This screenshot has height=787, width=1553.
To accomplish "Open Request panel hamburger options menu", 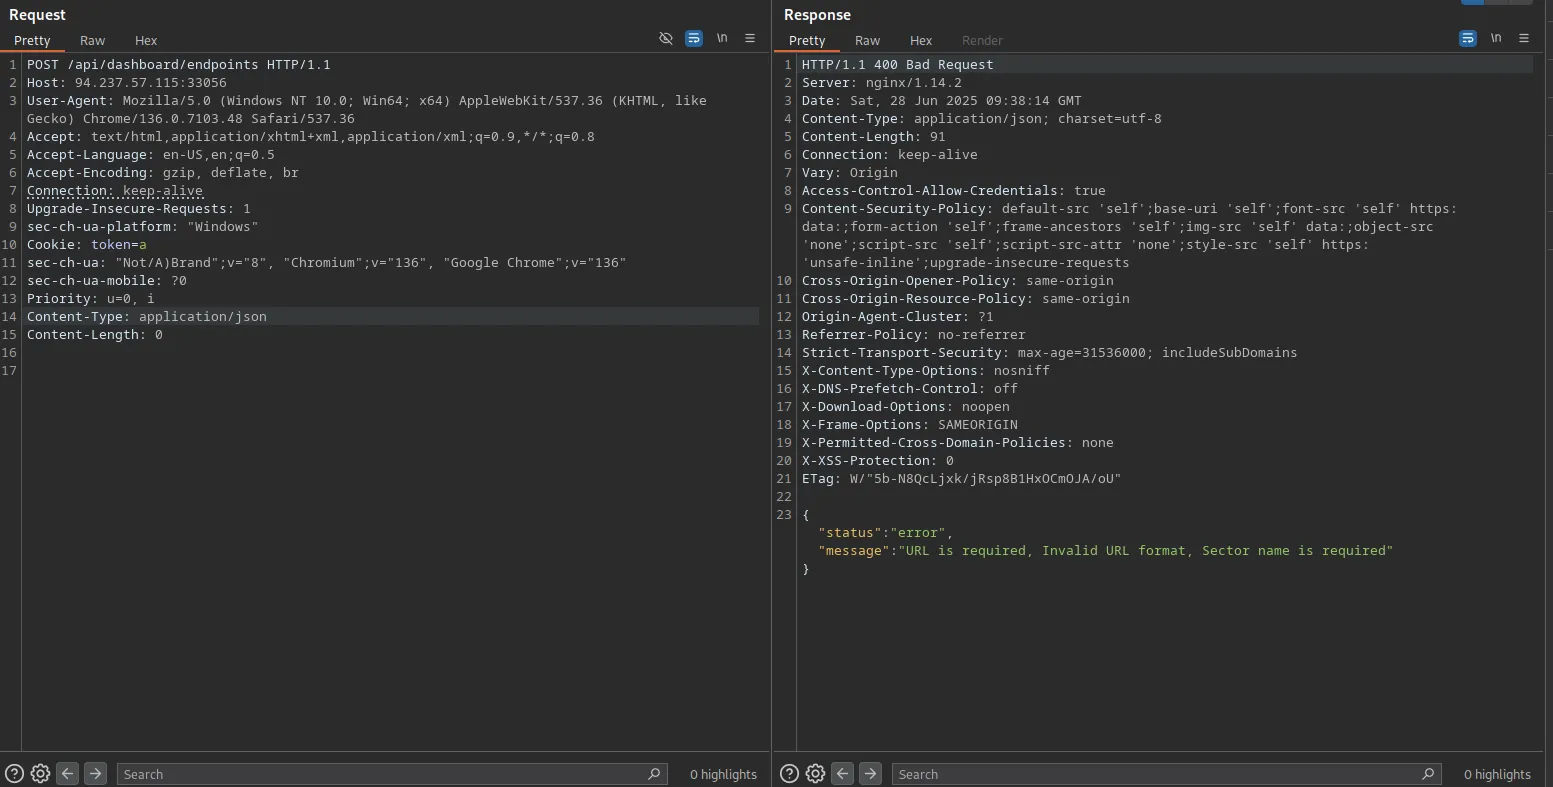I will pyautogui.click(x=750, y=39).
